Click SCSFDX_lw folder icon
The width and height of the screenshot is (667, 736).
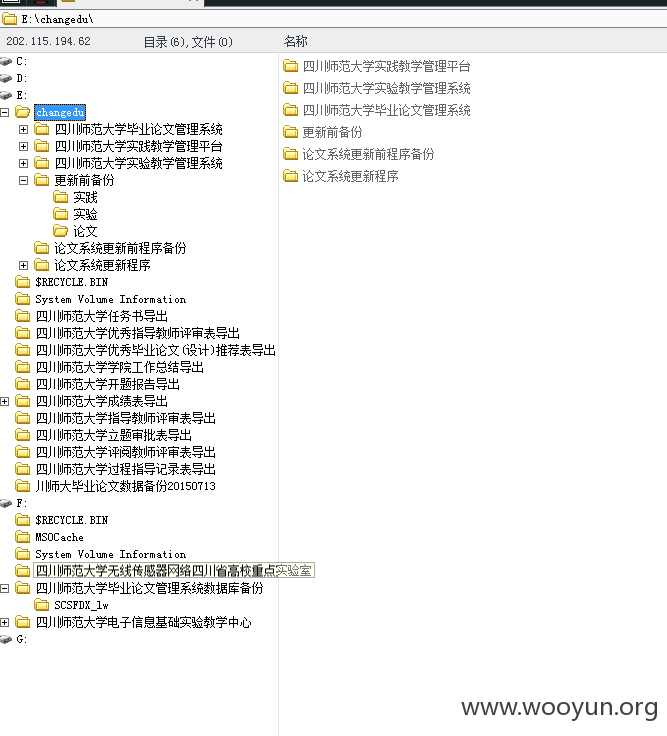coord(42,605)
